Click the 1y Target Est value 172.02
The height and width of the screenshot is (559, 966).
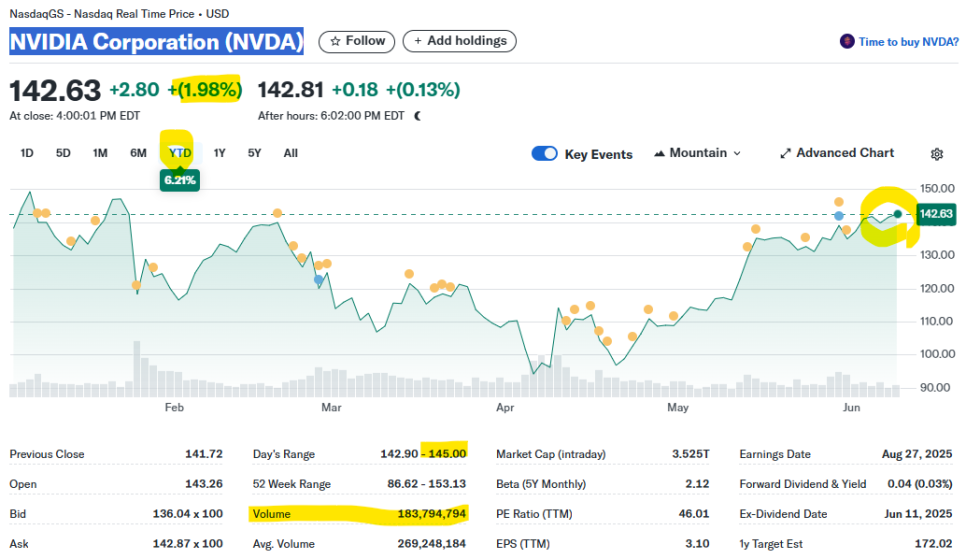coord(933,544)
